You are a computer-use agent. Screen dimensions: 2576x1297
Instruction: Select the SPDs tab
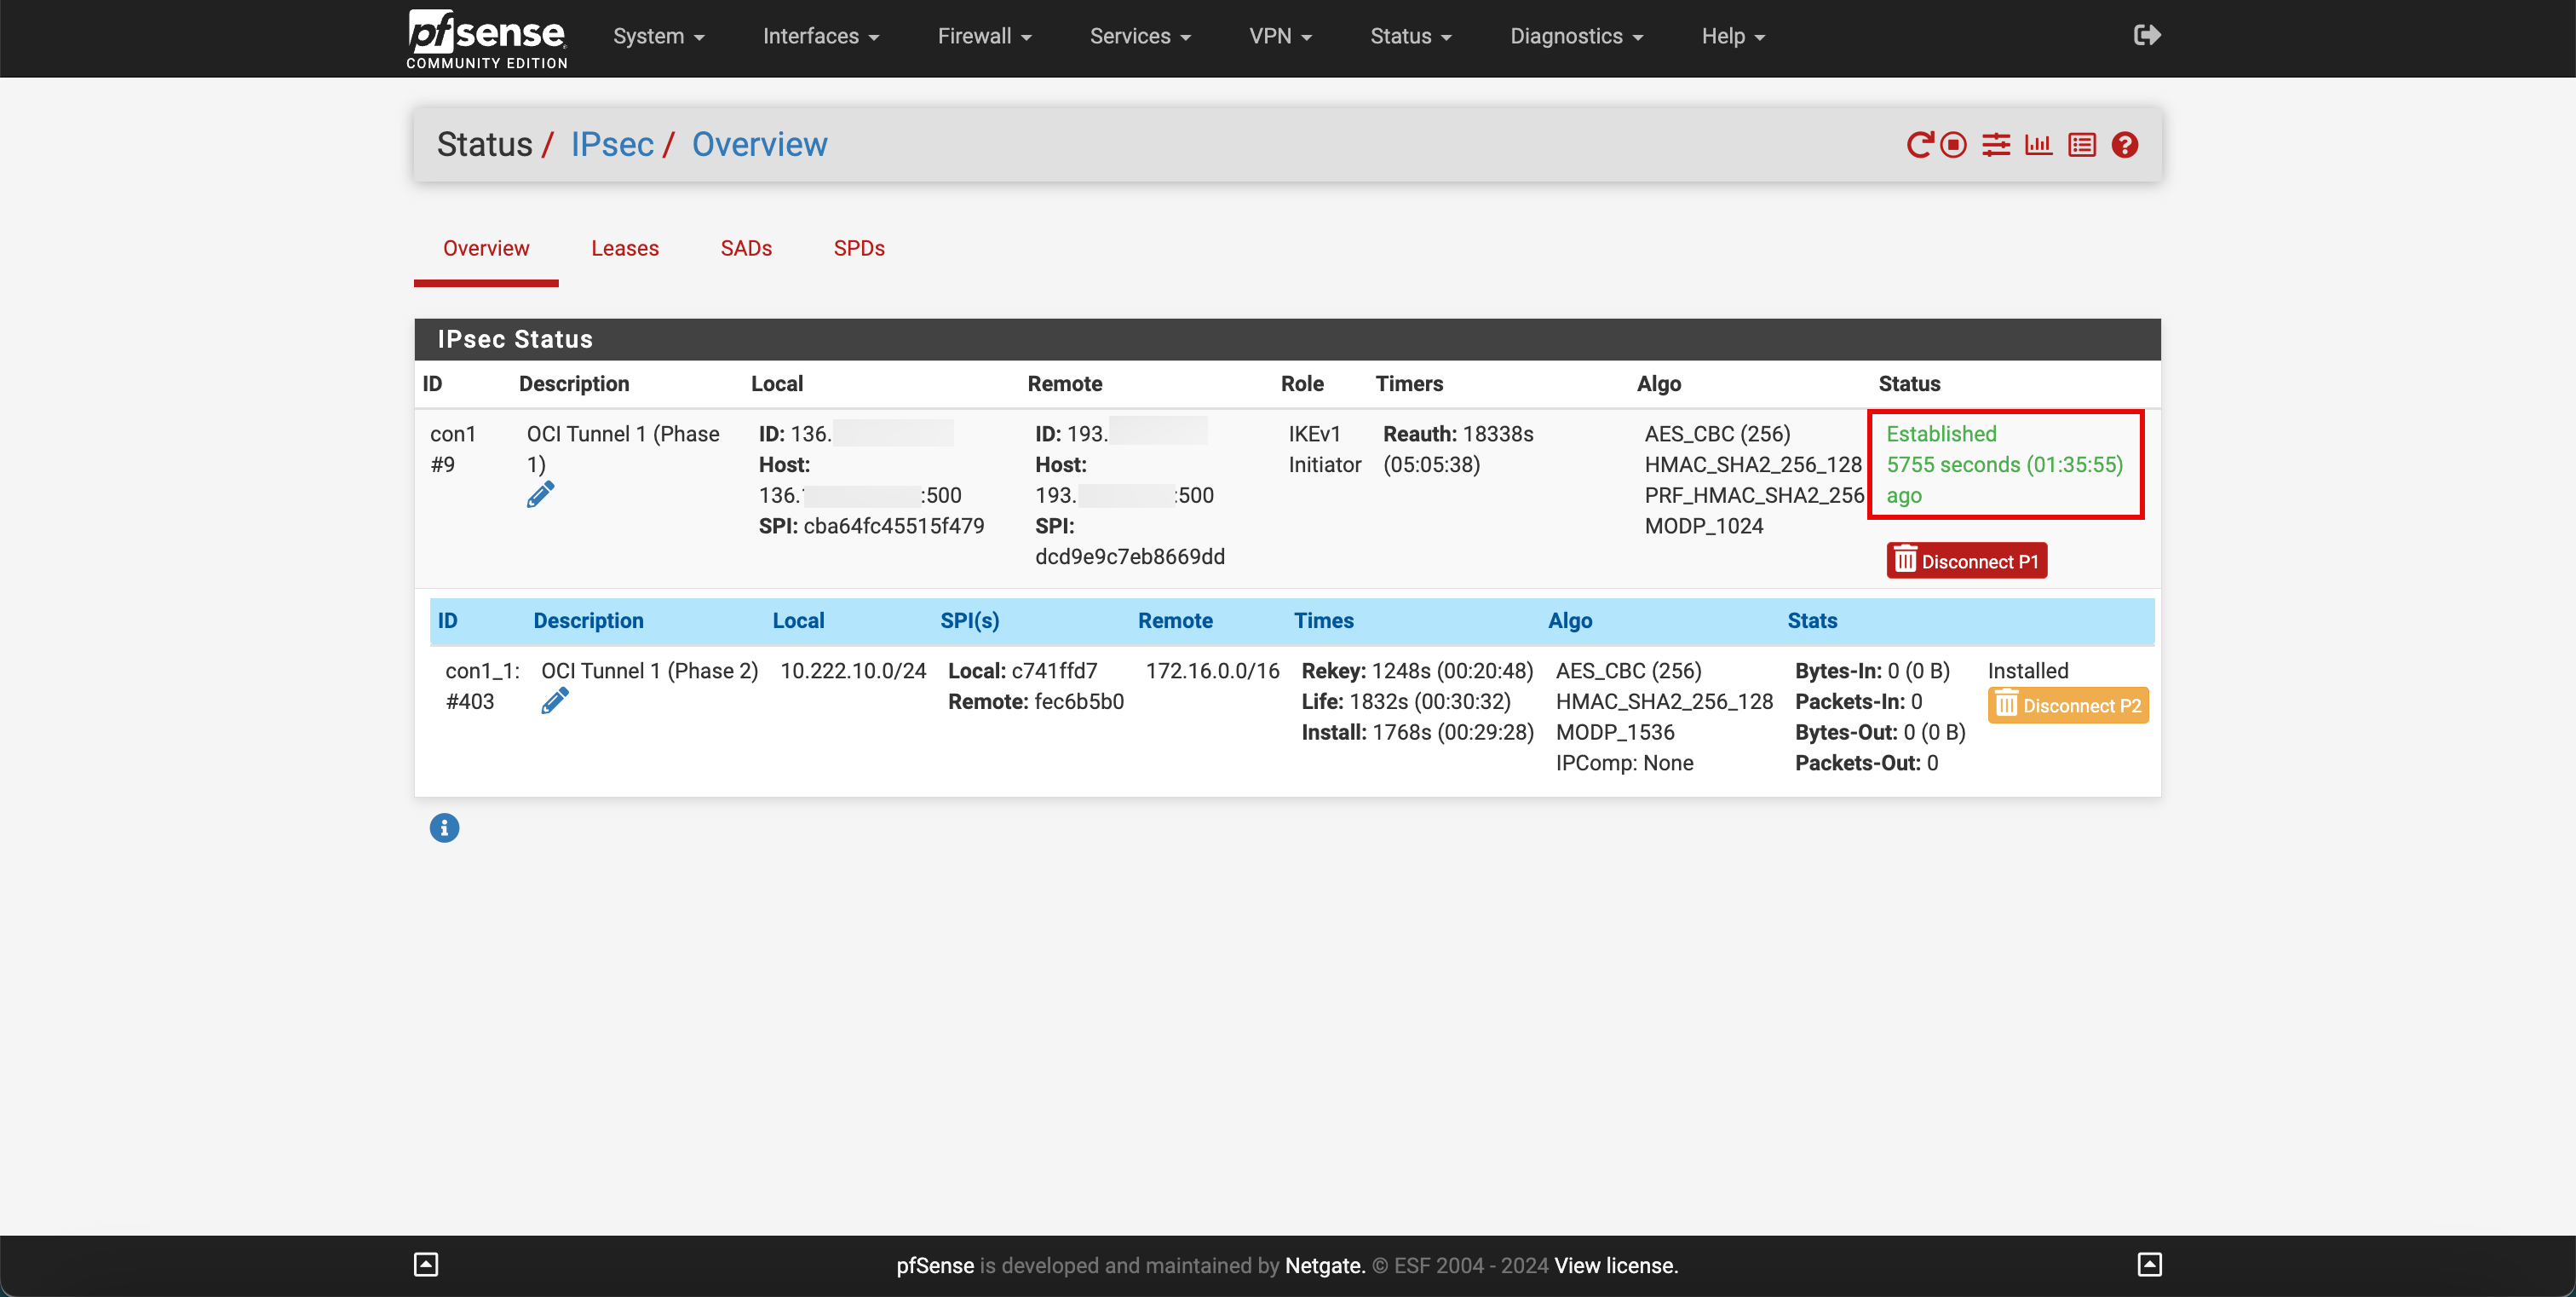click(858, 246)
